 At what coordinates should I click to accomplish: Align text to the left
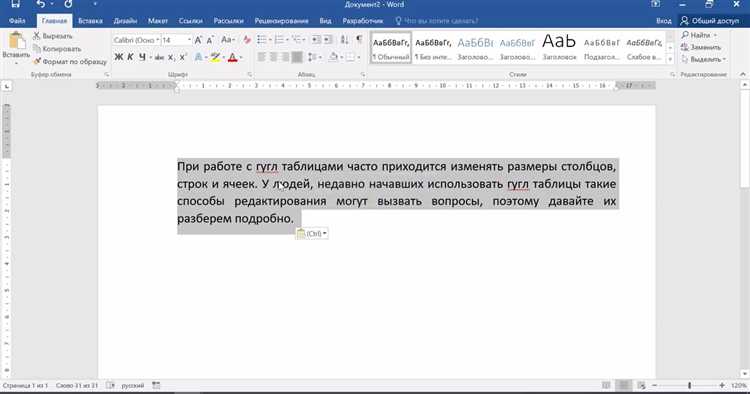coord(262,57)
